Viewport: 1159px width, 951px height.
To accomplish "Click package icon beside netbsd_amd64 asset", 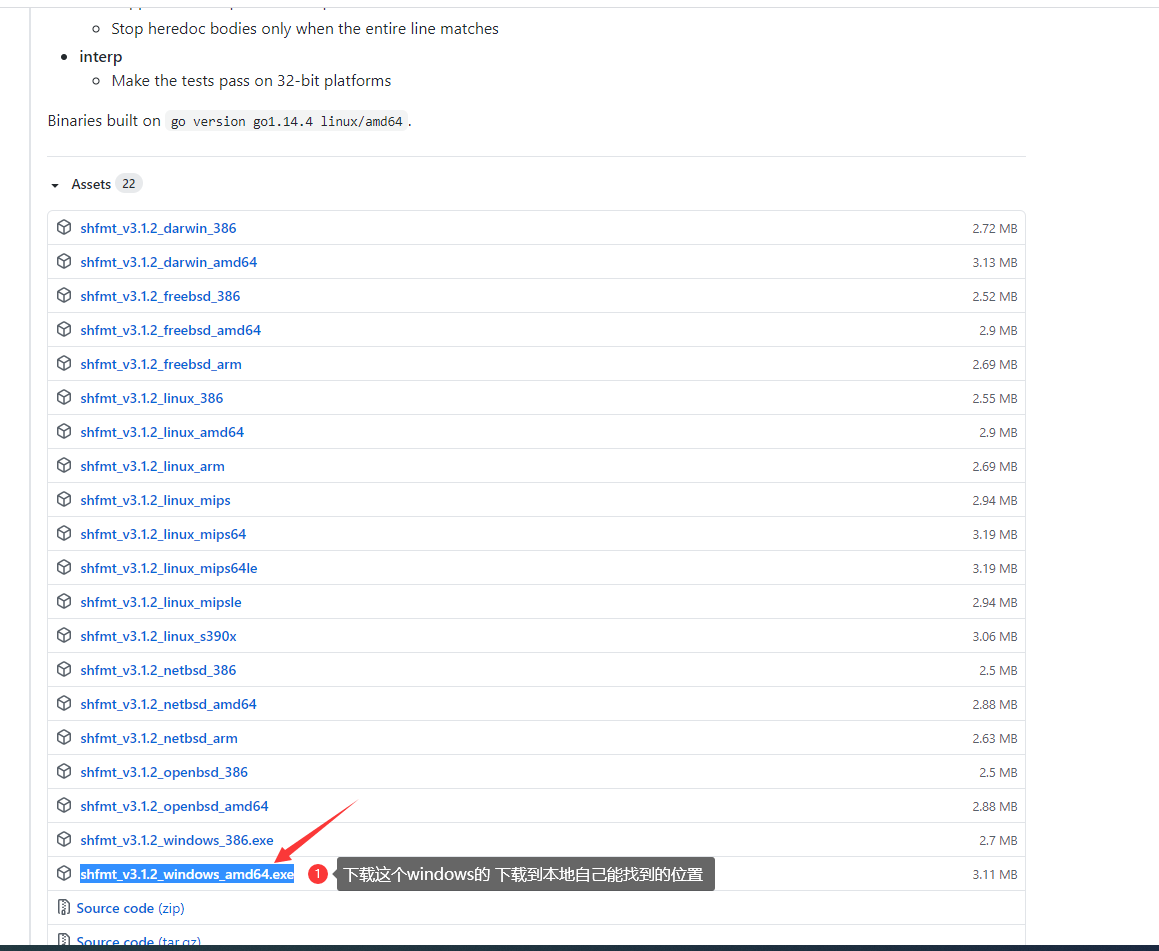I will click(x=64, y=703).
